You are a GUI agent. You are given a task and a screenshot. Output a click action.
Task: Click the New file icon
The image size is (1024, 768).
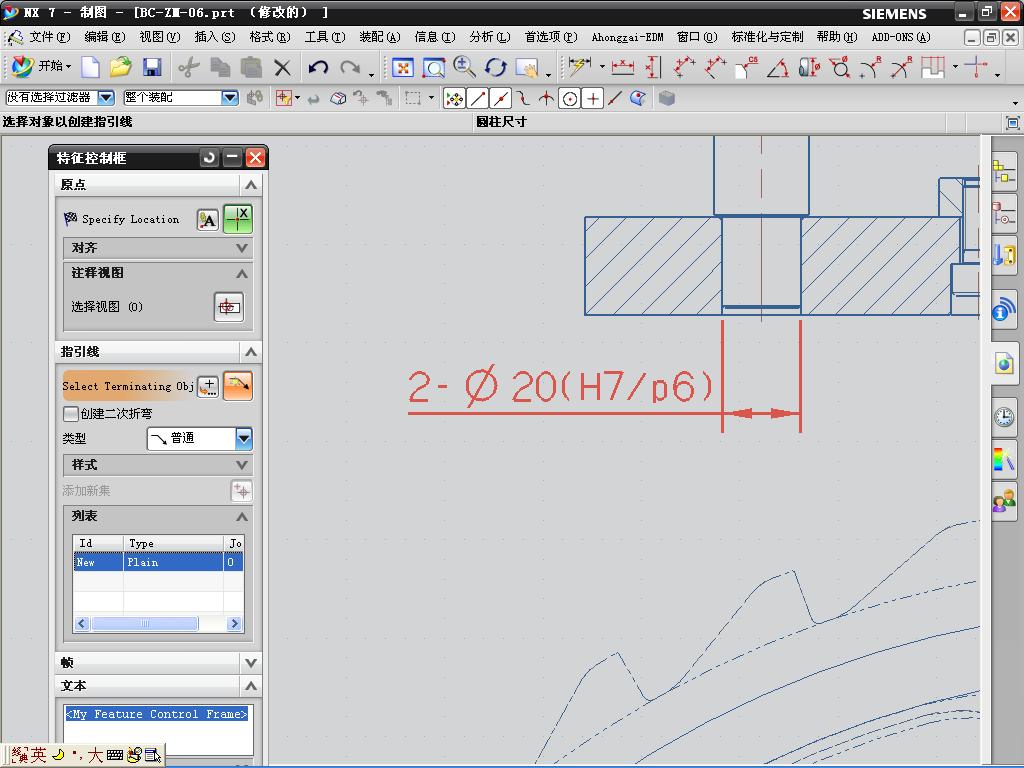pos(90,67)
